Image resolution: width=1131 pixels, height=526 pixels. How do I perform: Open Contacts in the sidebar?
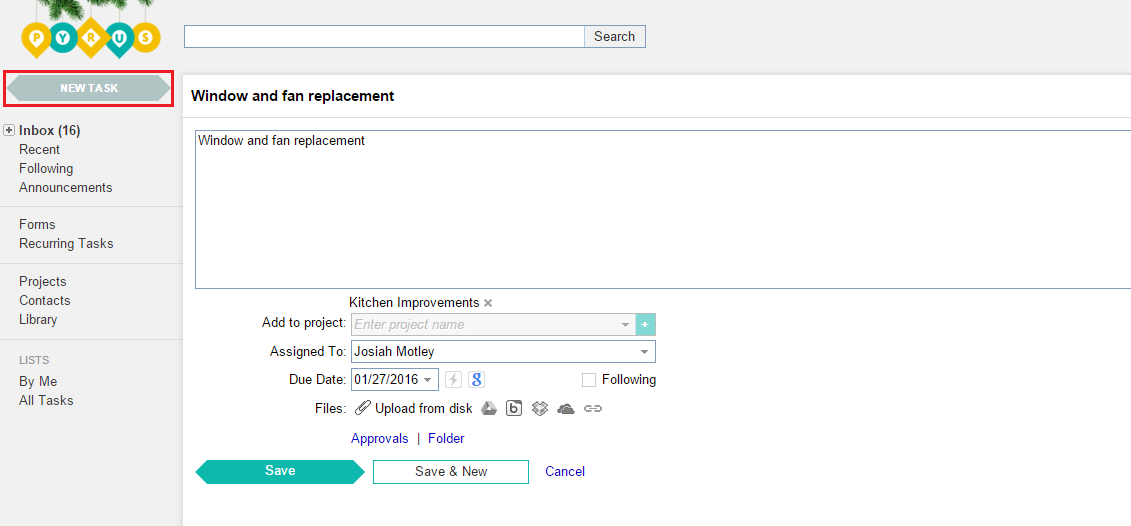click(x=45, y=300)
